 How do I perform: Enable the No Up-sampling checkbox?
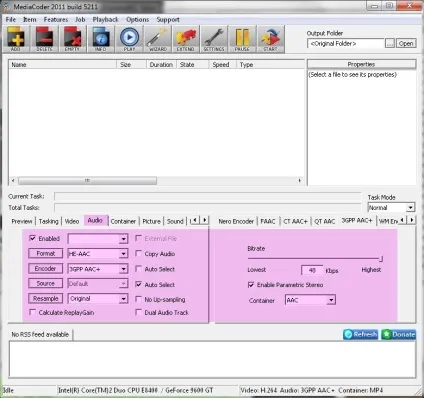pos(138,299)
